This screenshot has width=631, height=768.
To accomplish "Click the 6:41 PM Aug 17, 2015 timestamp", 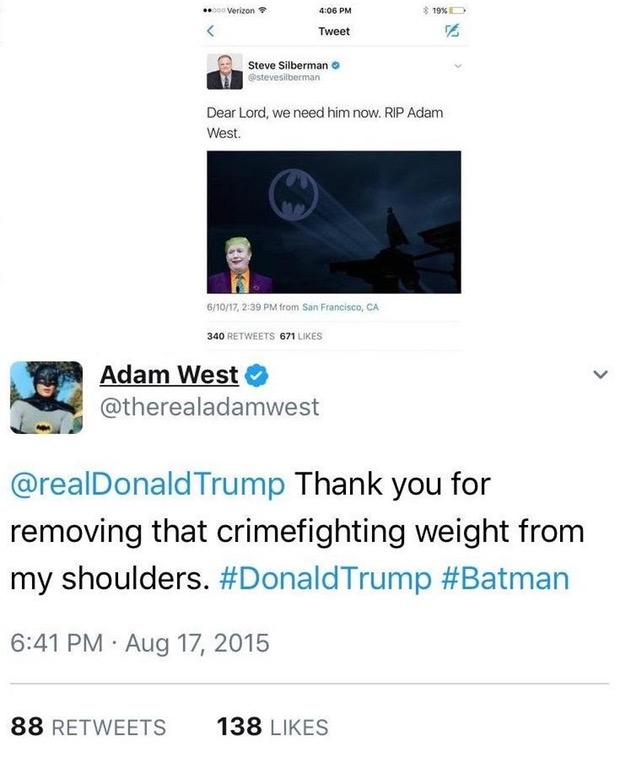I will click(140, 643).
